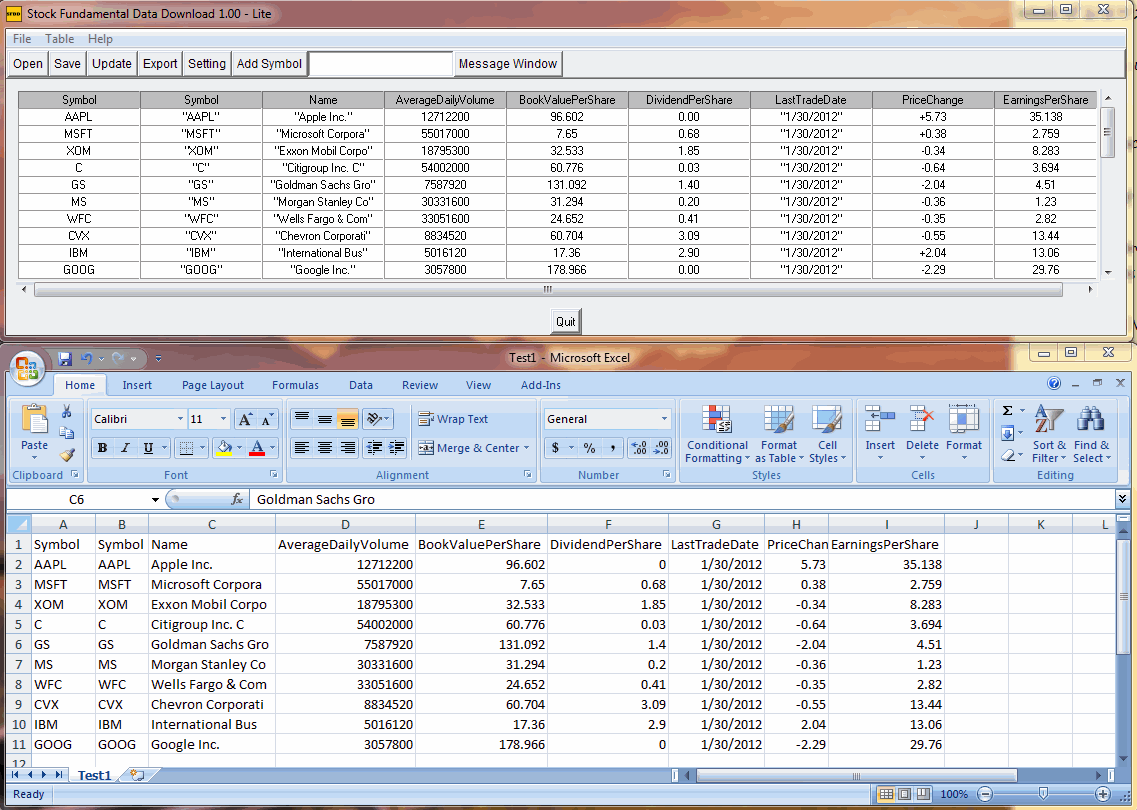Click Setting button in Stock Fundamental window
1137x810 pixels.
pos(207,64)
